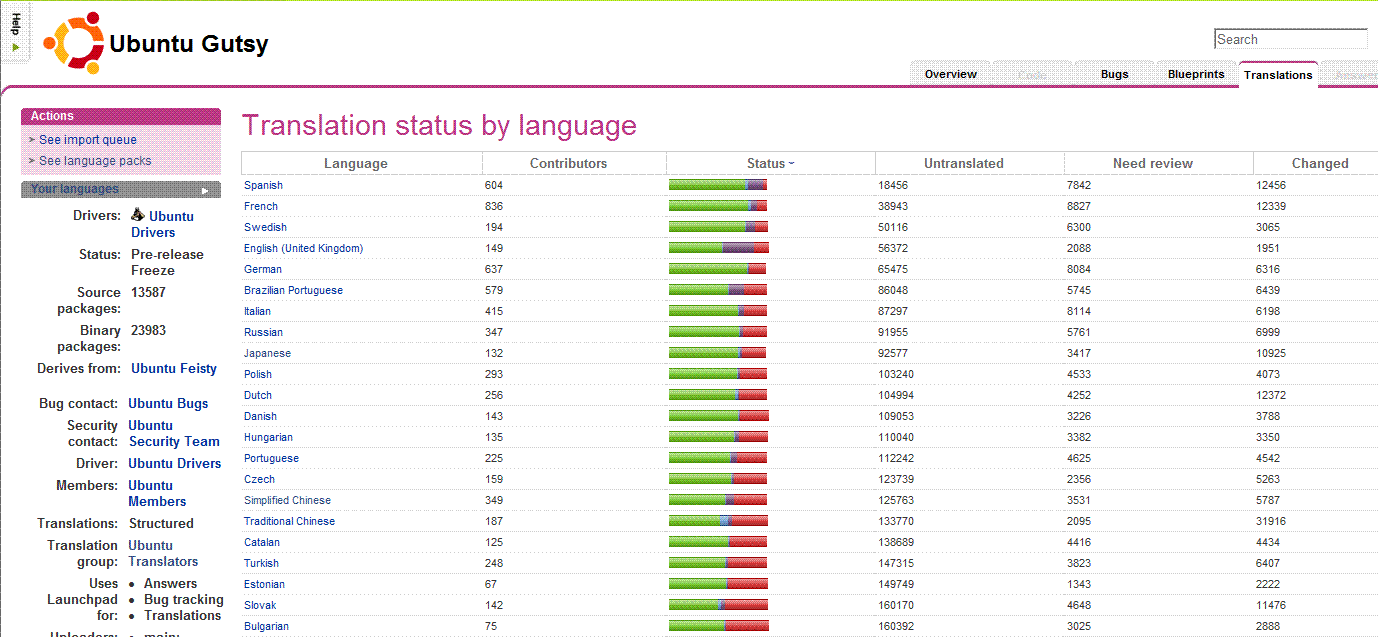Open the Japanese language link
Screen dimensions: 1378x637
267,353
